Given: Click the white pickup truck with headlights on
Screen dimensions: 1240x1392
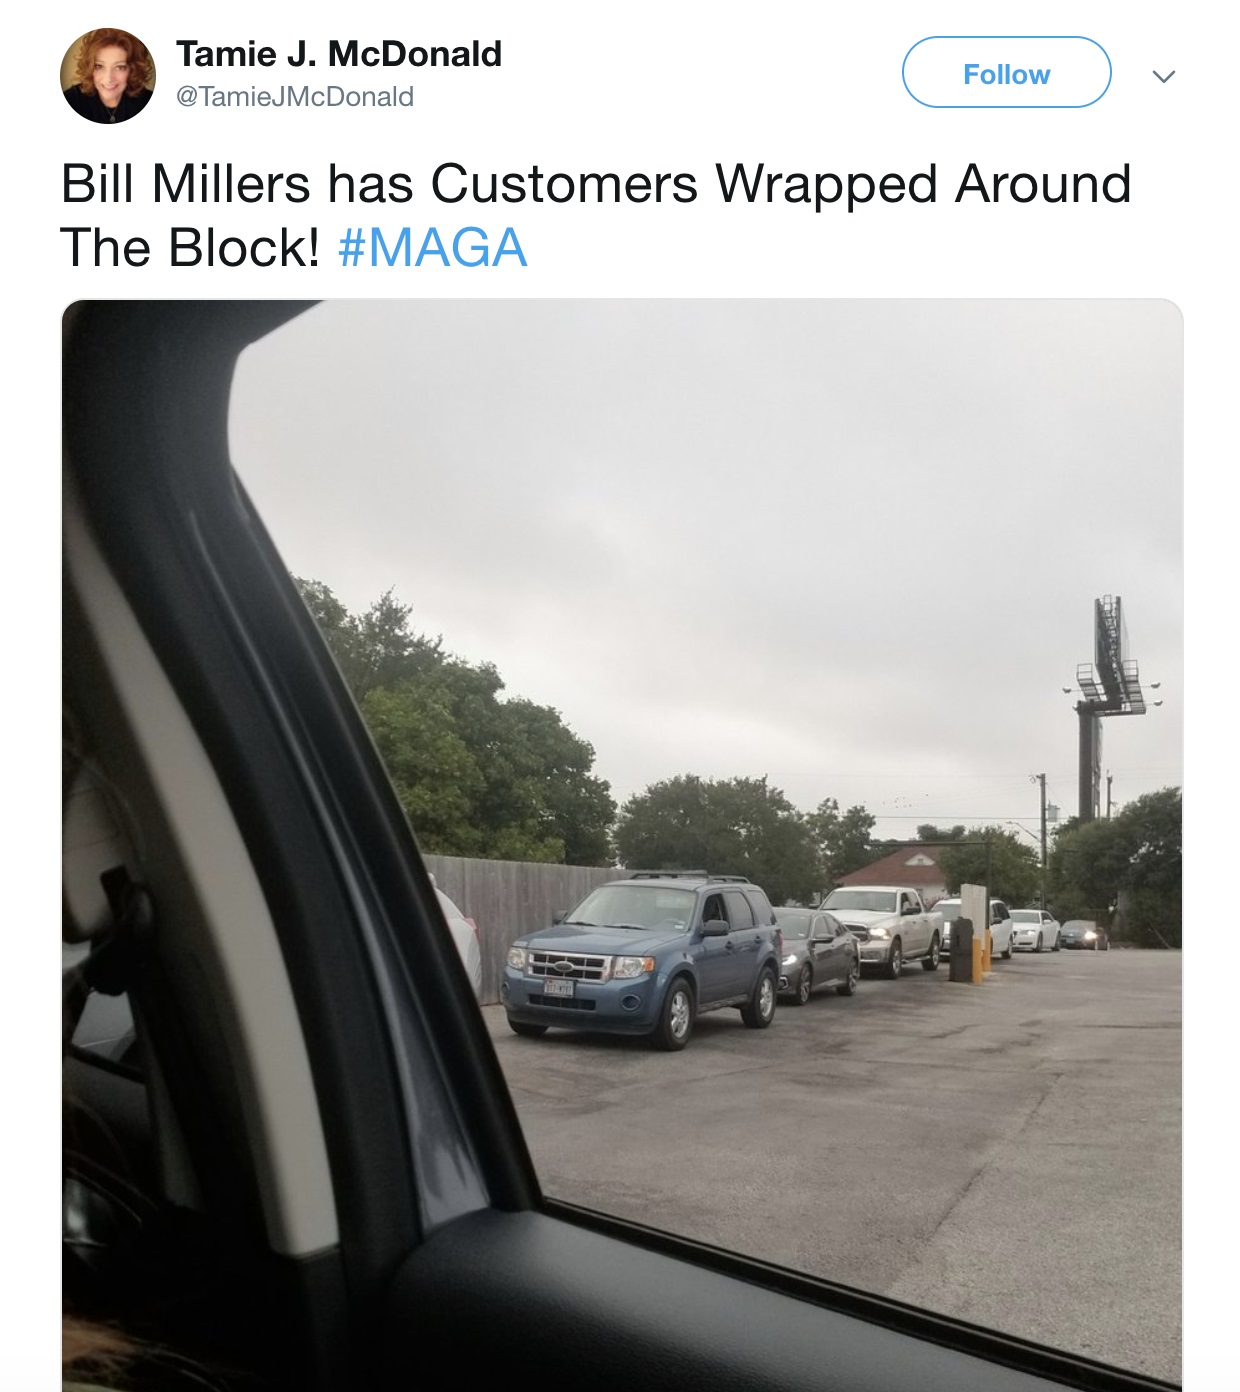Looking at the screenshot, I should click(x=880, y=930).
